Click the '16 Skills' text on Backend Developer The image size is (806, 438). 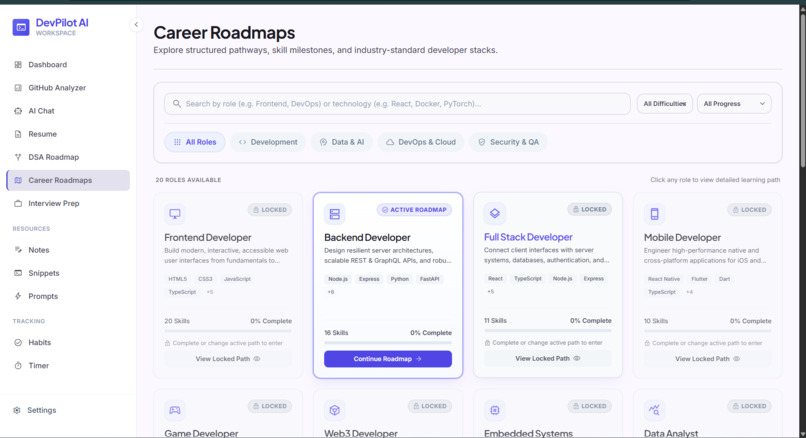[x=336, y=333]
